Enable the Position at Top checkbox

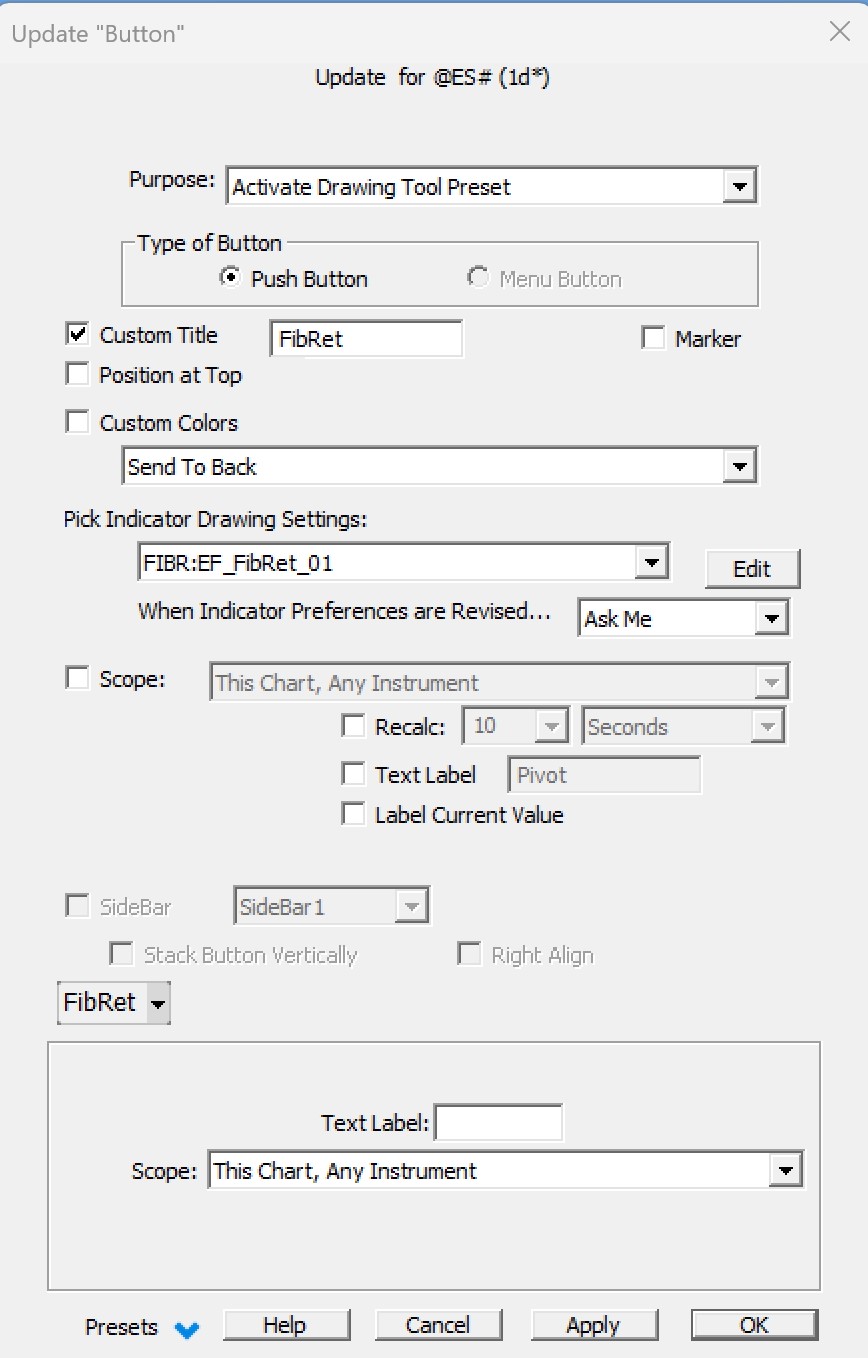coord(77,375)
